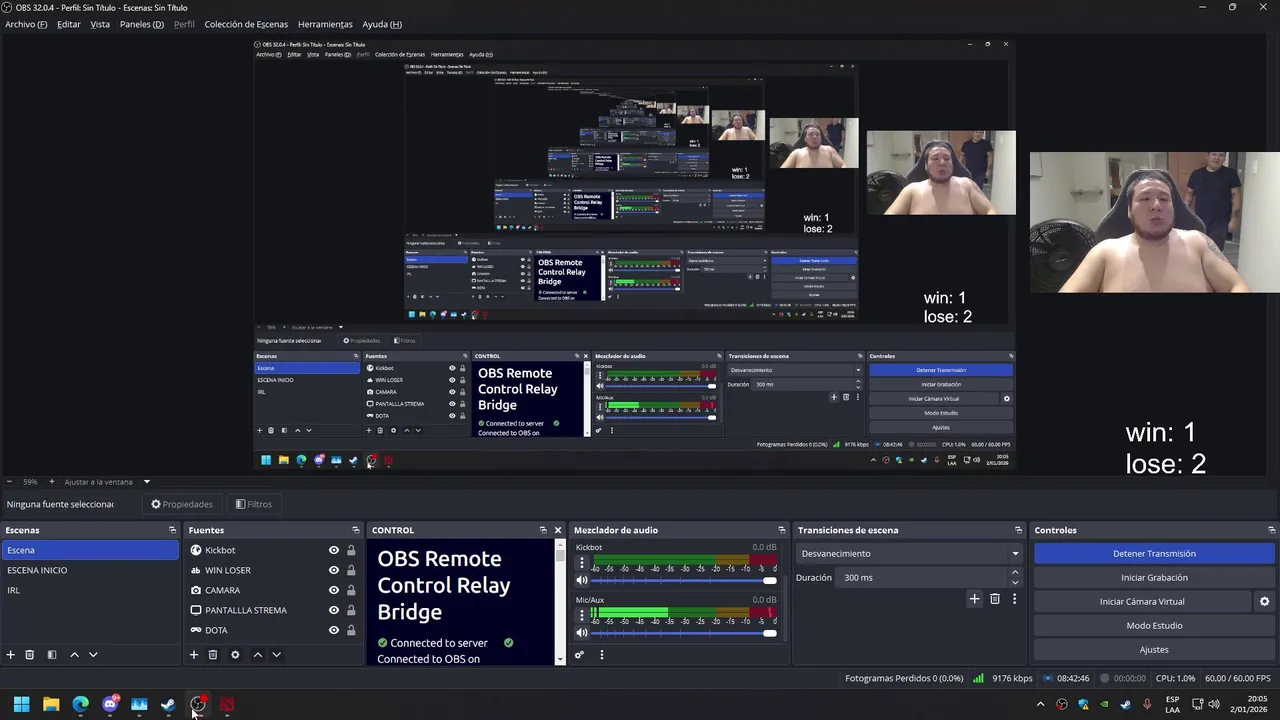
Task: Open Discord from the taskbar
Action: pos(110,705)
